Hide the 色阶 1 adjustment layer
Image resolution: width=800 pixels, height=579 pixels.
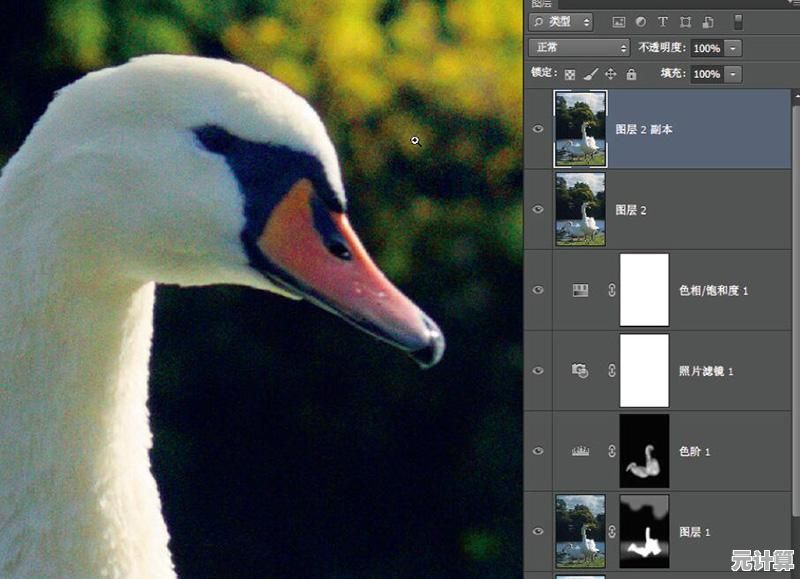538,451
